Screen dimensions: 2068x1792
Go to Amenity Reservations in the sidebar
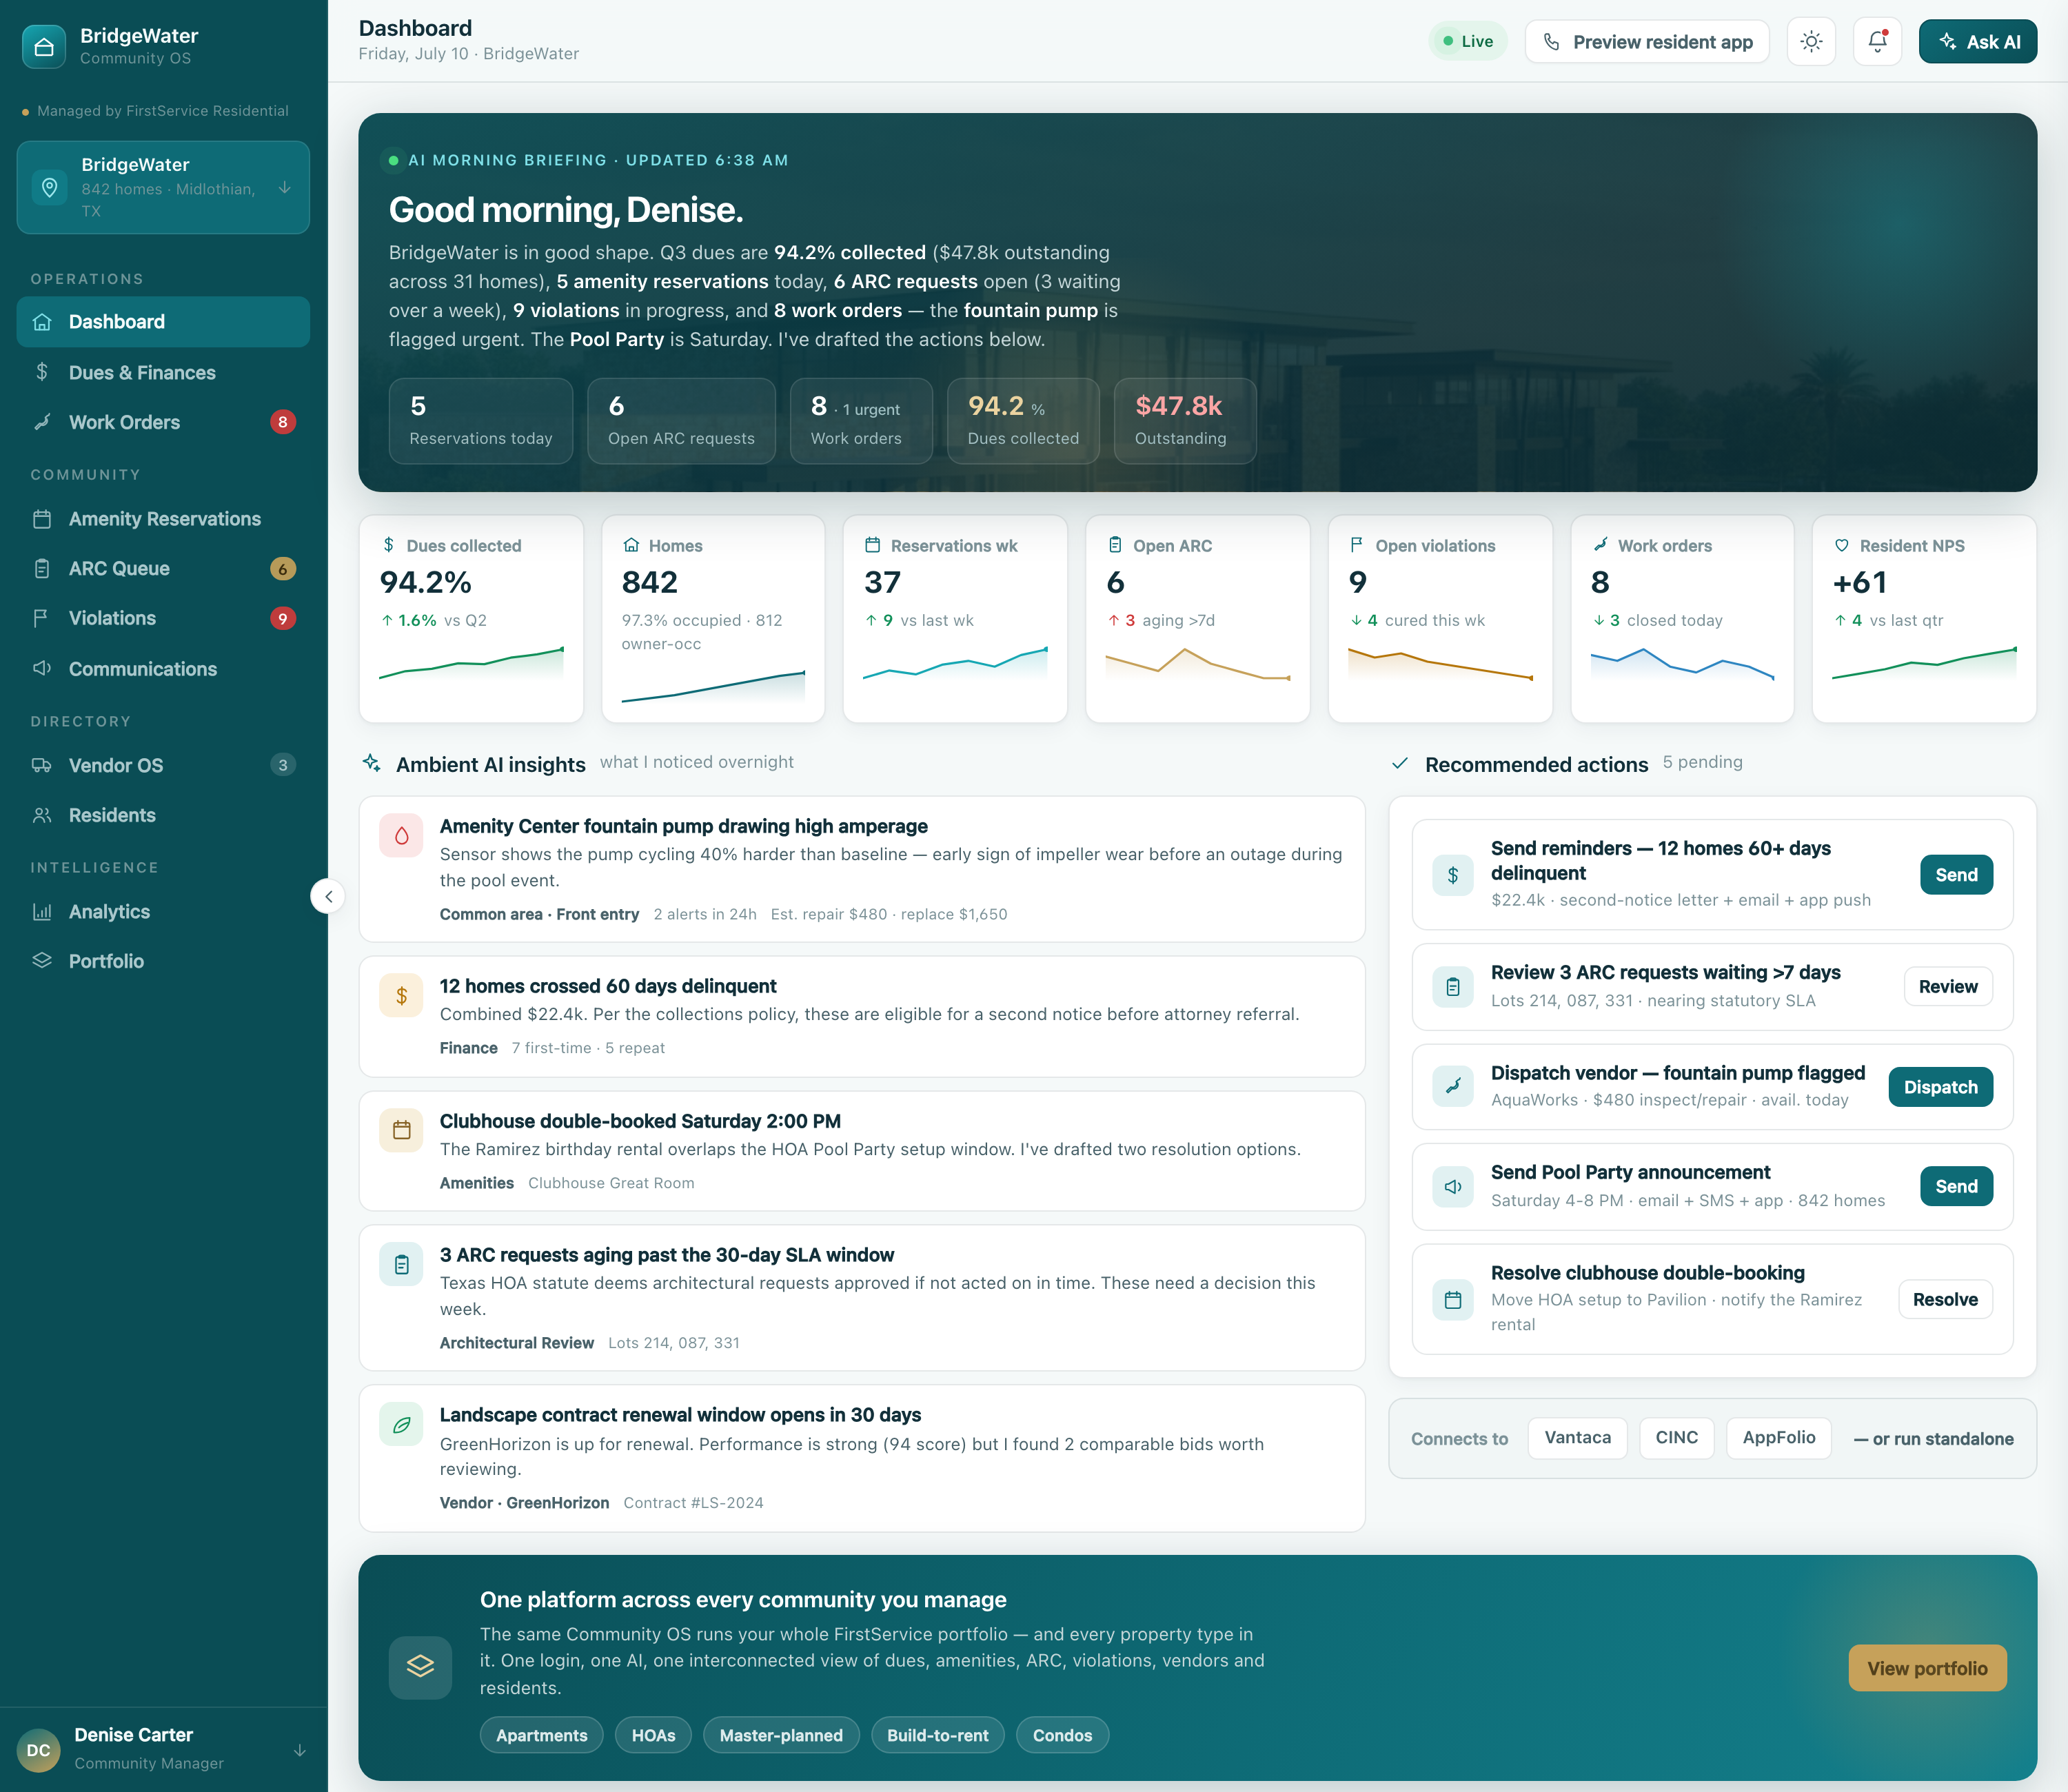(x=163, y=519)
